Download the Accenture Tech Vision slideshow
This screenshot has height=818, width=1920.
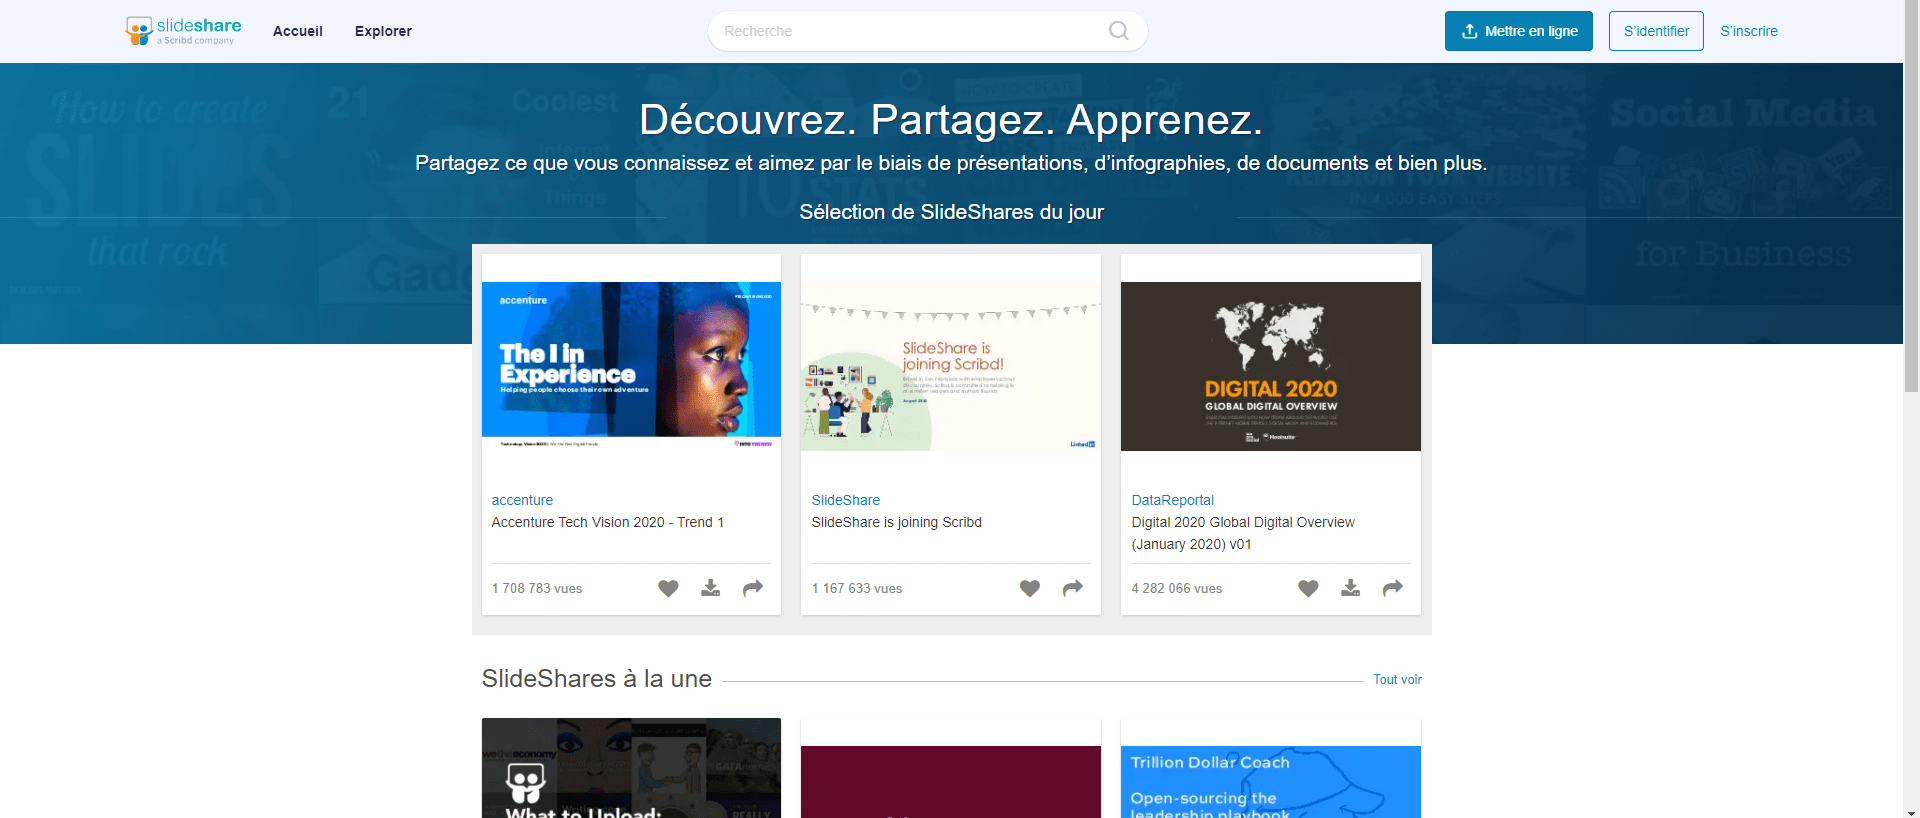click(710, 588)
